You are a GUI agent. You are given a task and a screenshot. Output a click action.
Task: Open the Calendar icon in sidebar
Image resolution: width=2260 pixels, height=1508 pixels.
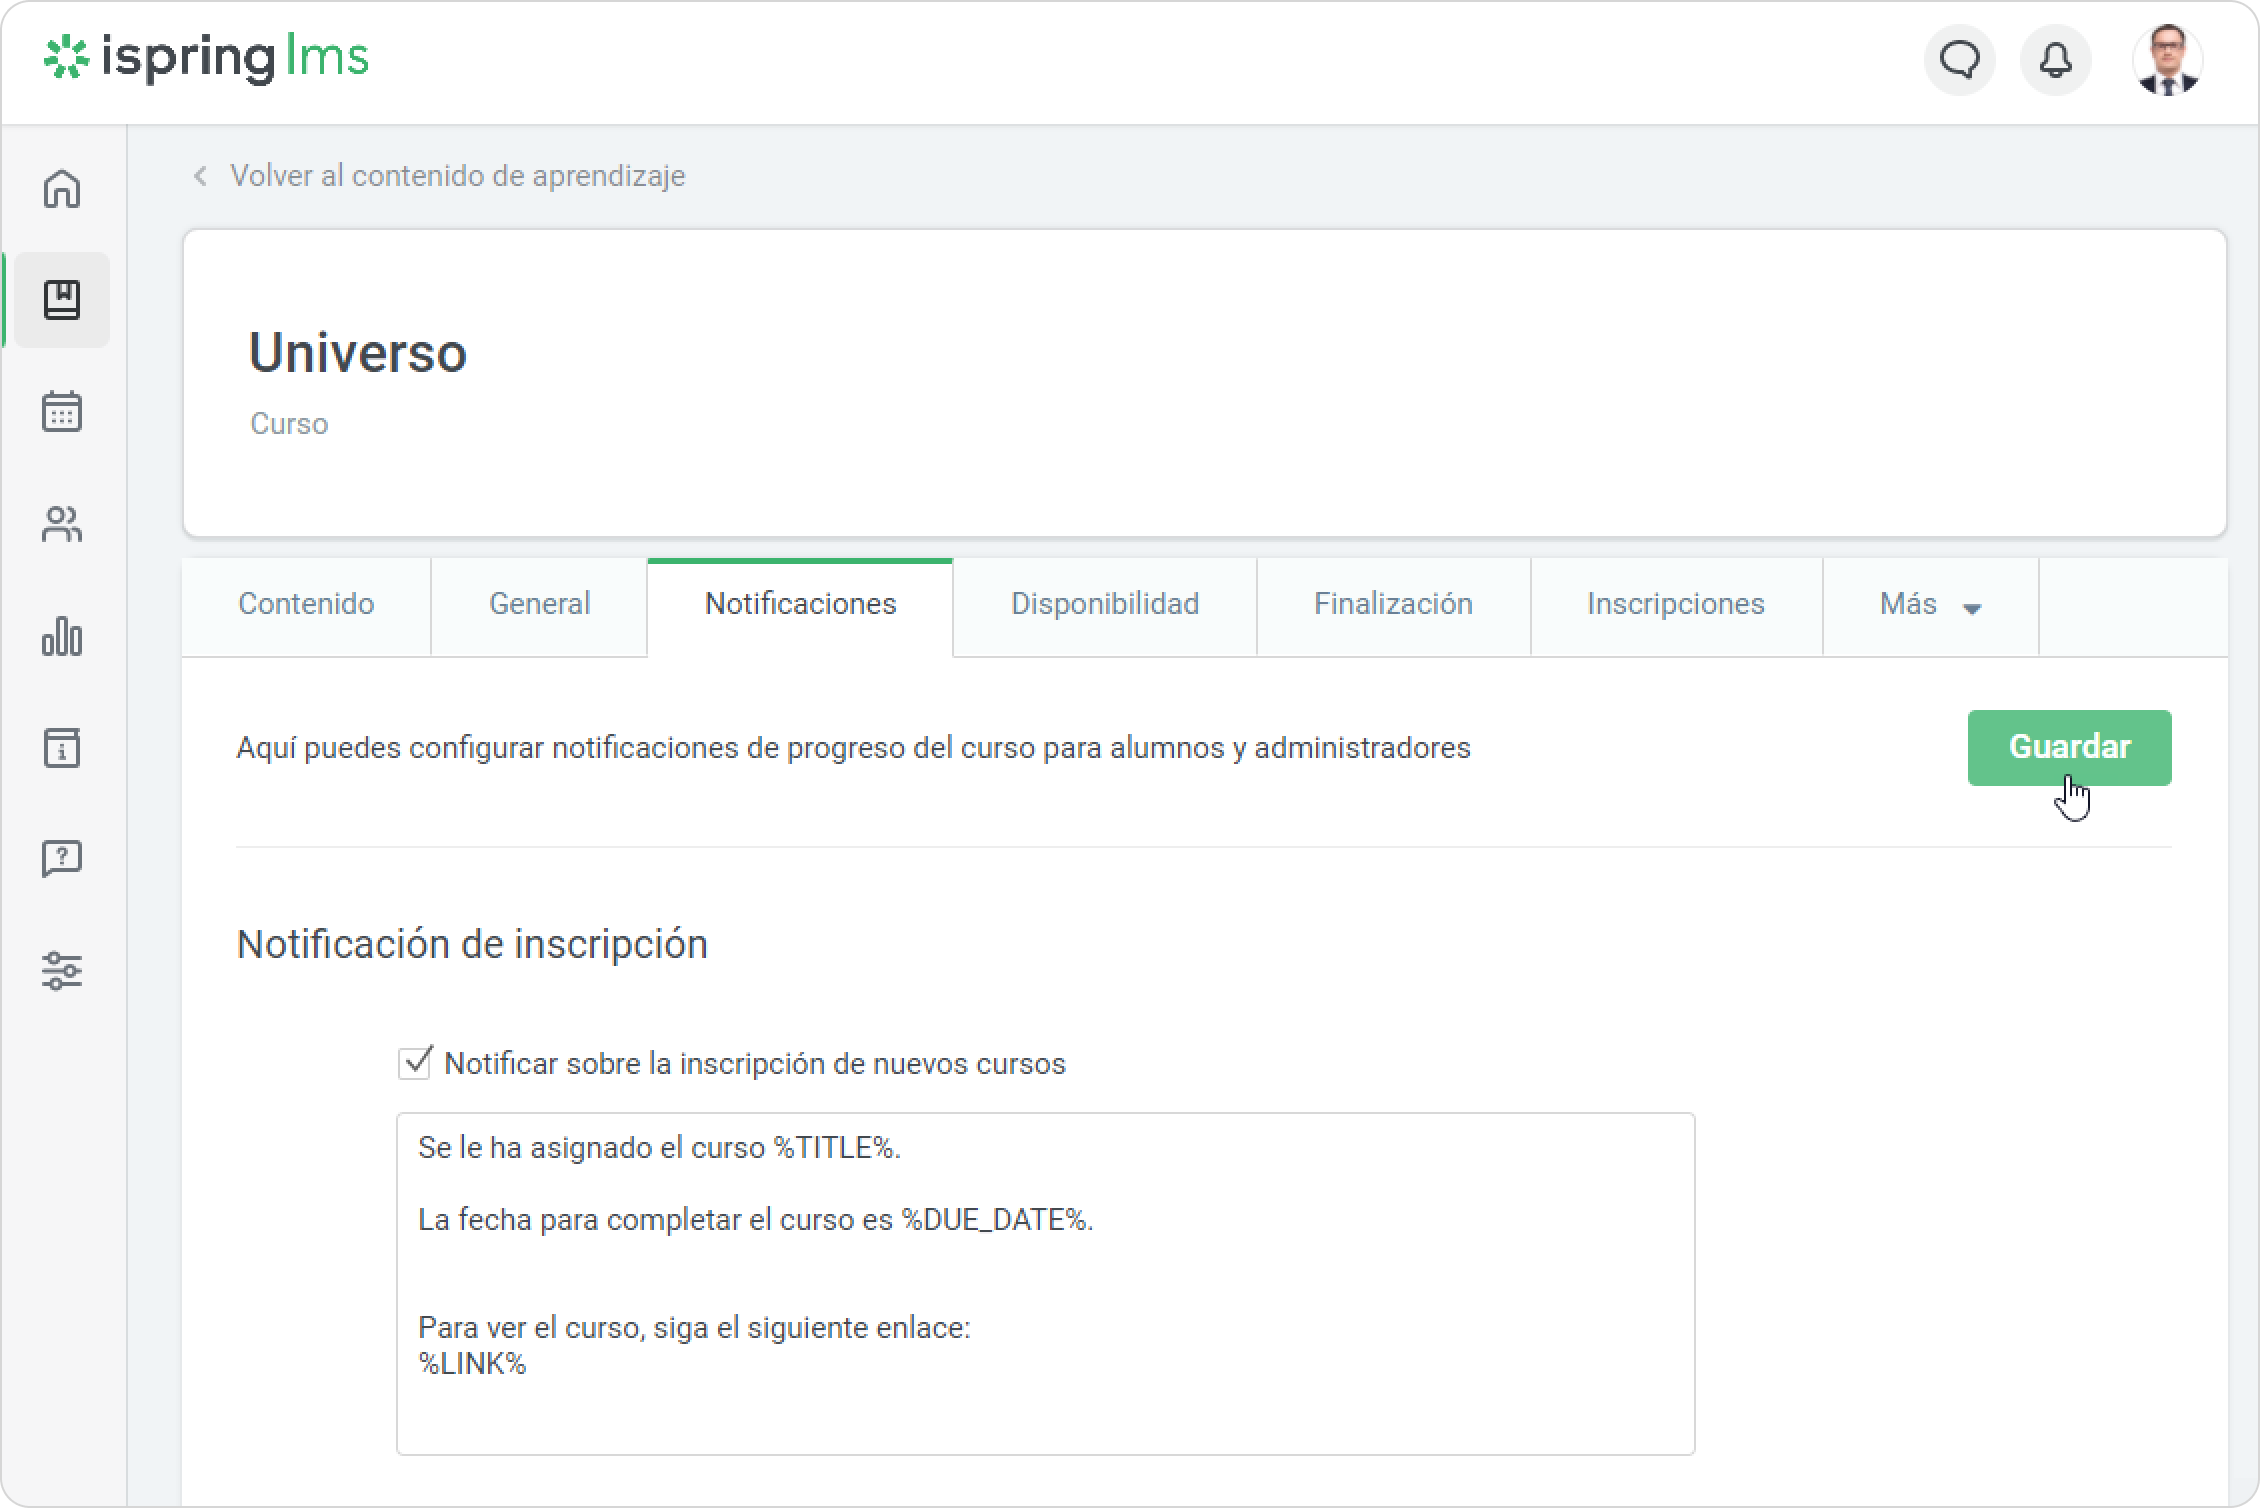click(x=62, y=411)
